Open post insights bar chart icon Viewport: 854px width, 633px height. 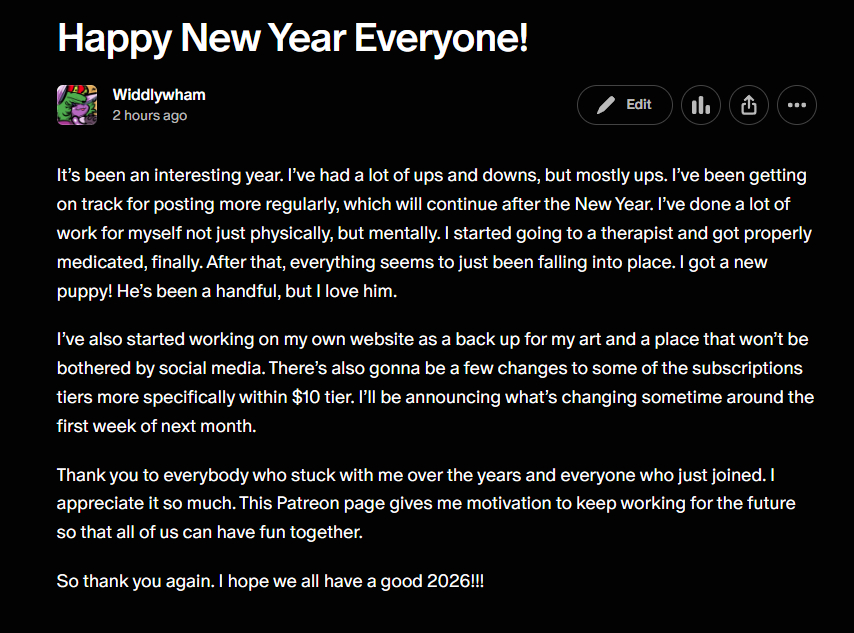pos(701,105)
